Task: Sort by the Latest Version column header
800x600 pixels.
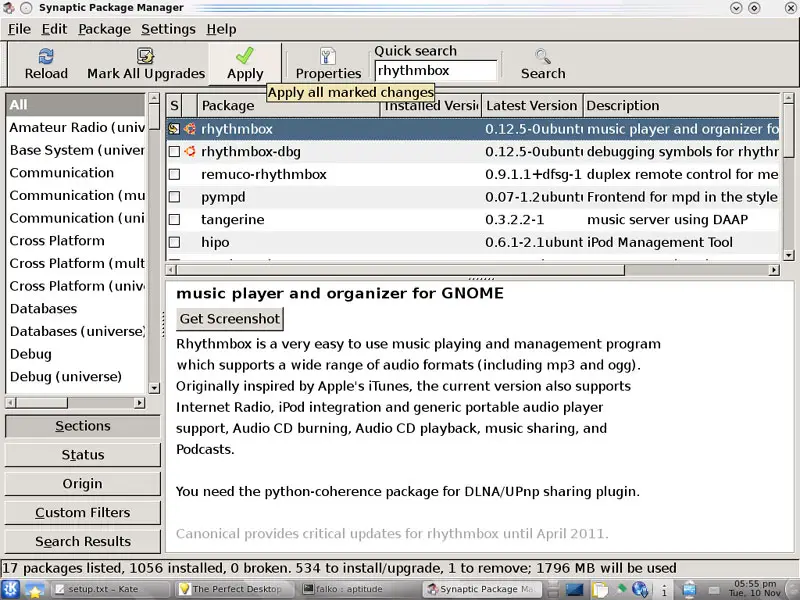Action: click(532, 106)
